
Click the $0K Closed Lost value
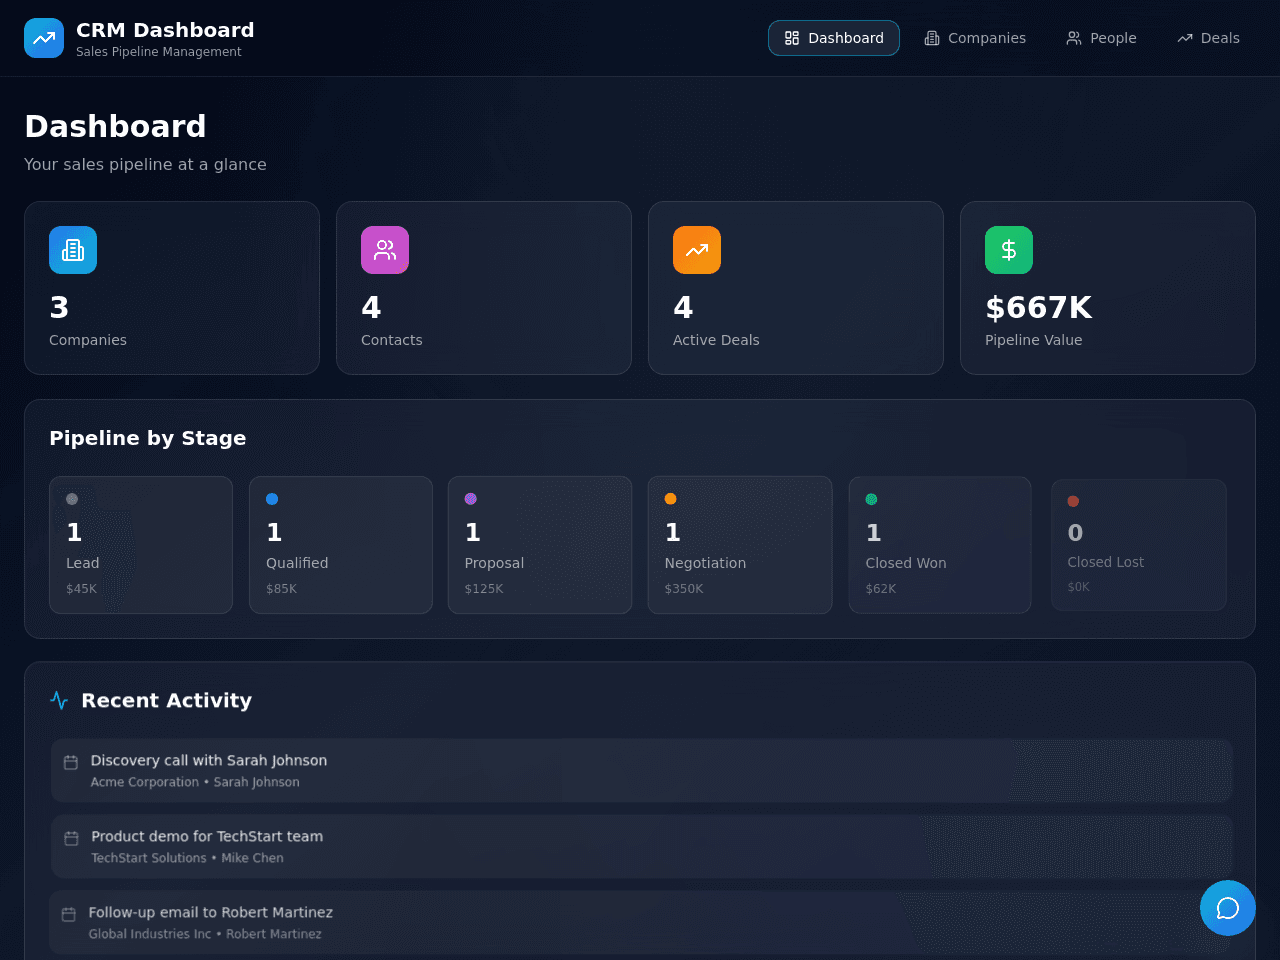coord(1078,587)
